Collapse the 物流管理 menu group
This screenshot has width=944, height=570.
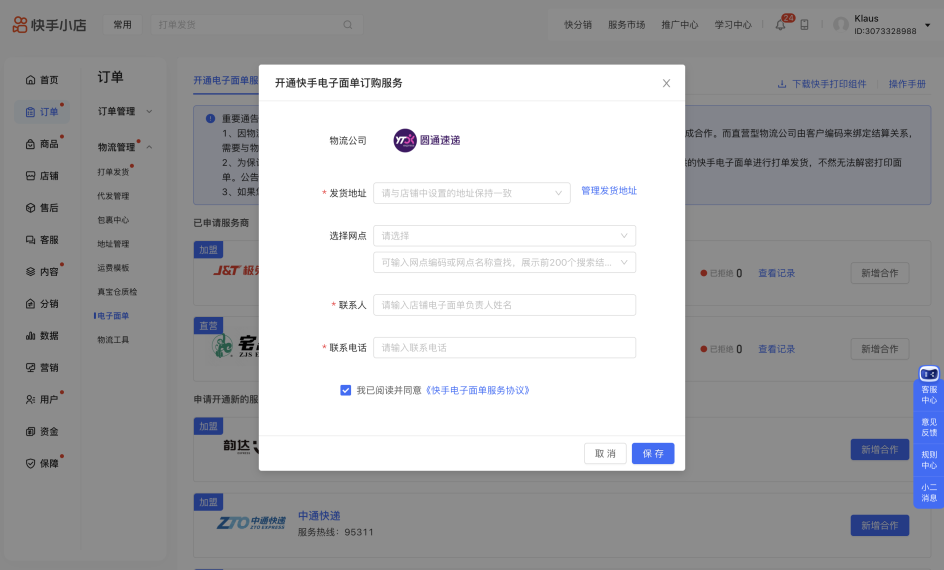[x=149, y=148]
